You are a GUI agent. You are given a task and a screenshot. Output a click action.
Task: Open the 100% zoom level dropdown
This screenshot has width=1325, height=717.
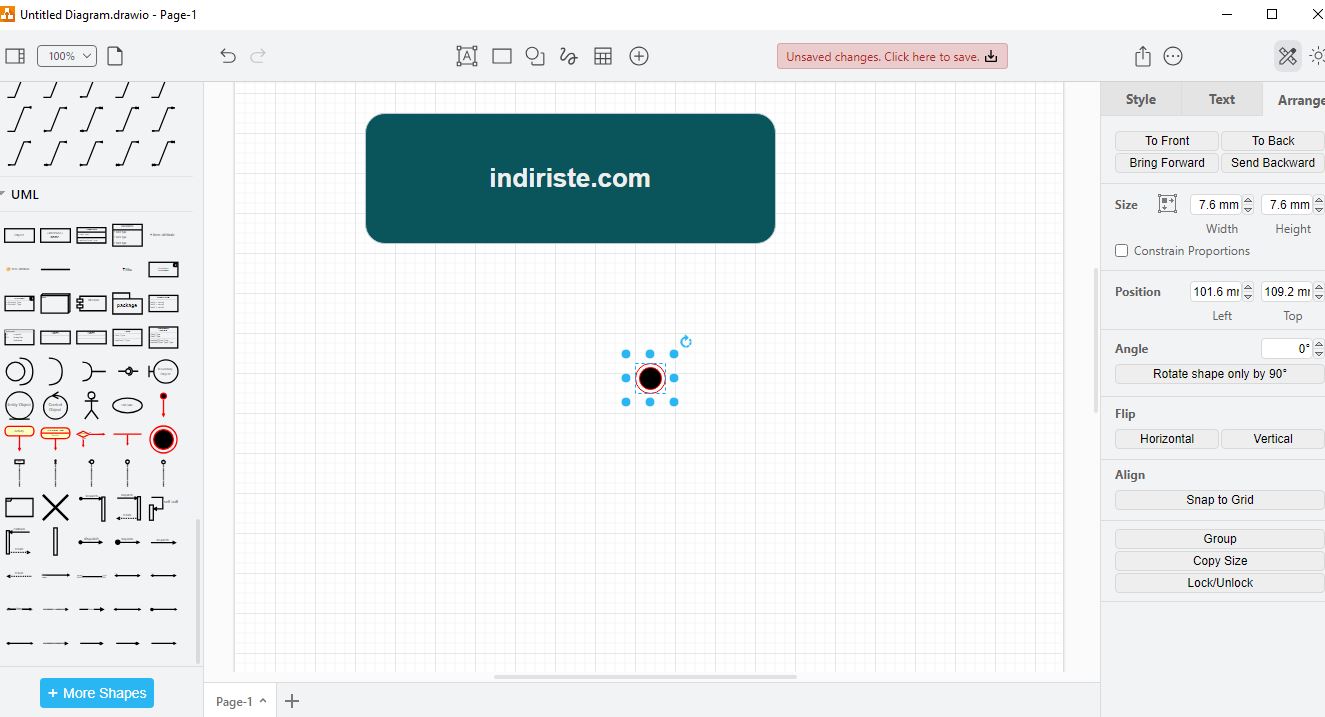67,56
